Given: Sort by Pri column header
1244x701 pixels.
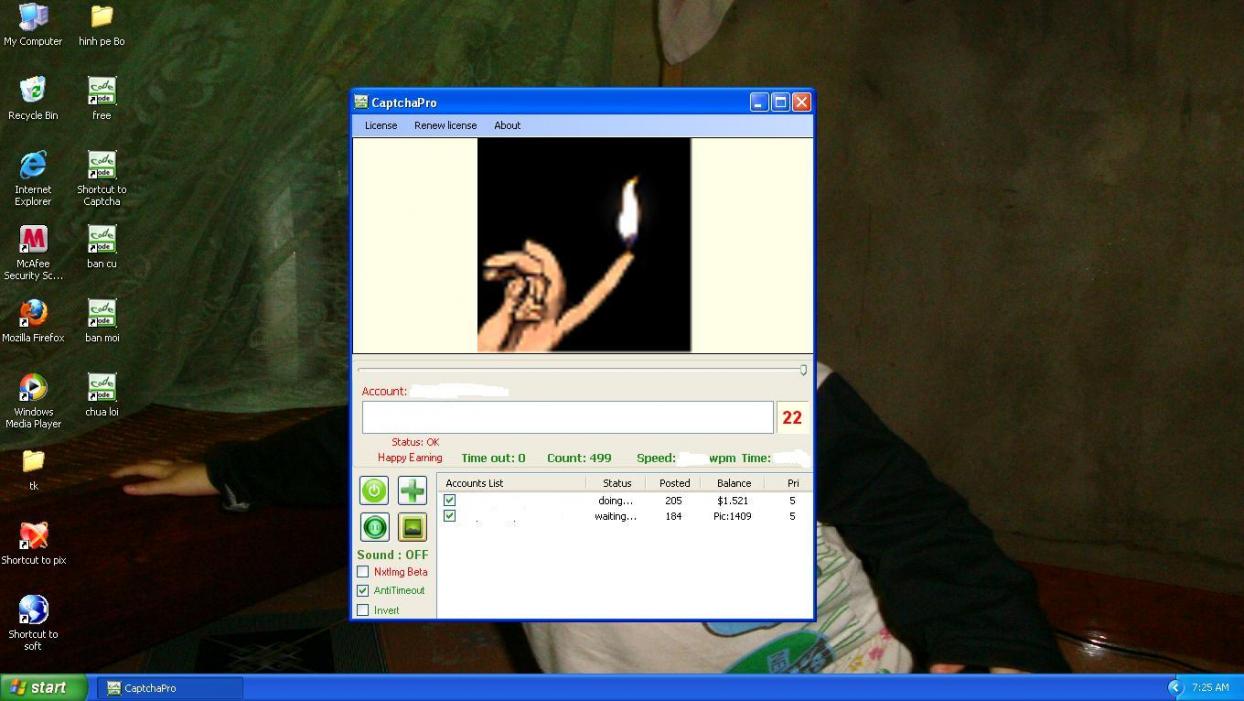Looking at the screenshot, I should [x=789, y=483].
